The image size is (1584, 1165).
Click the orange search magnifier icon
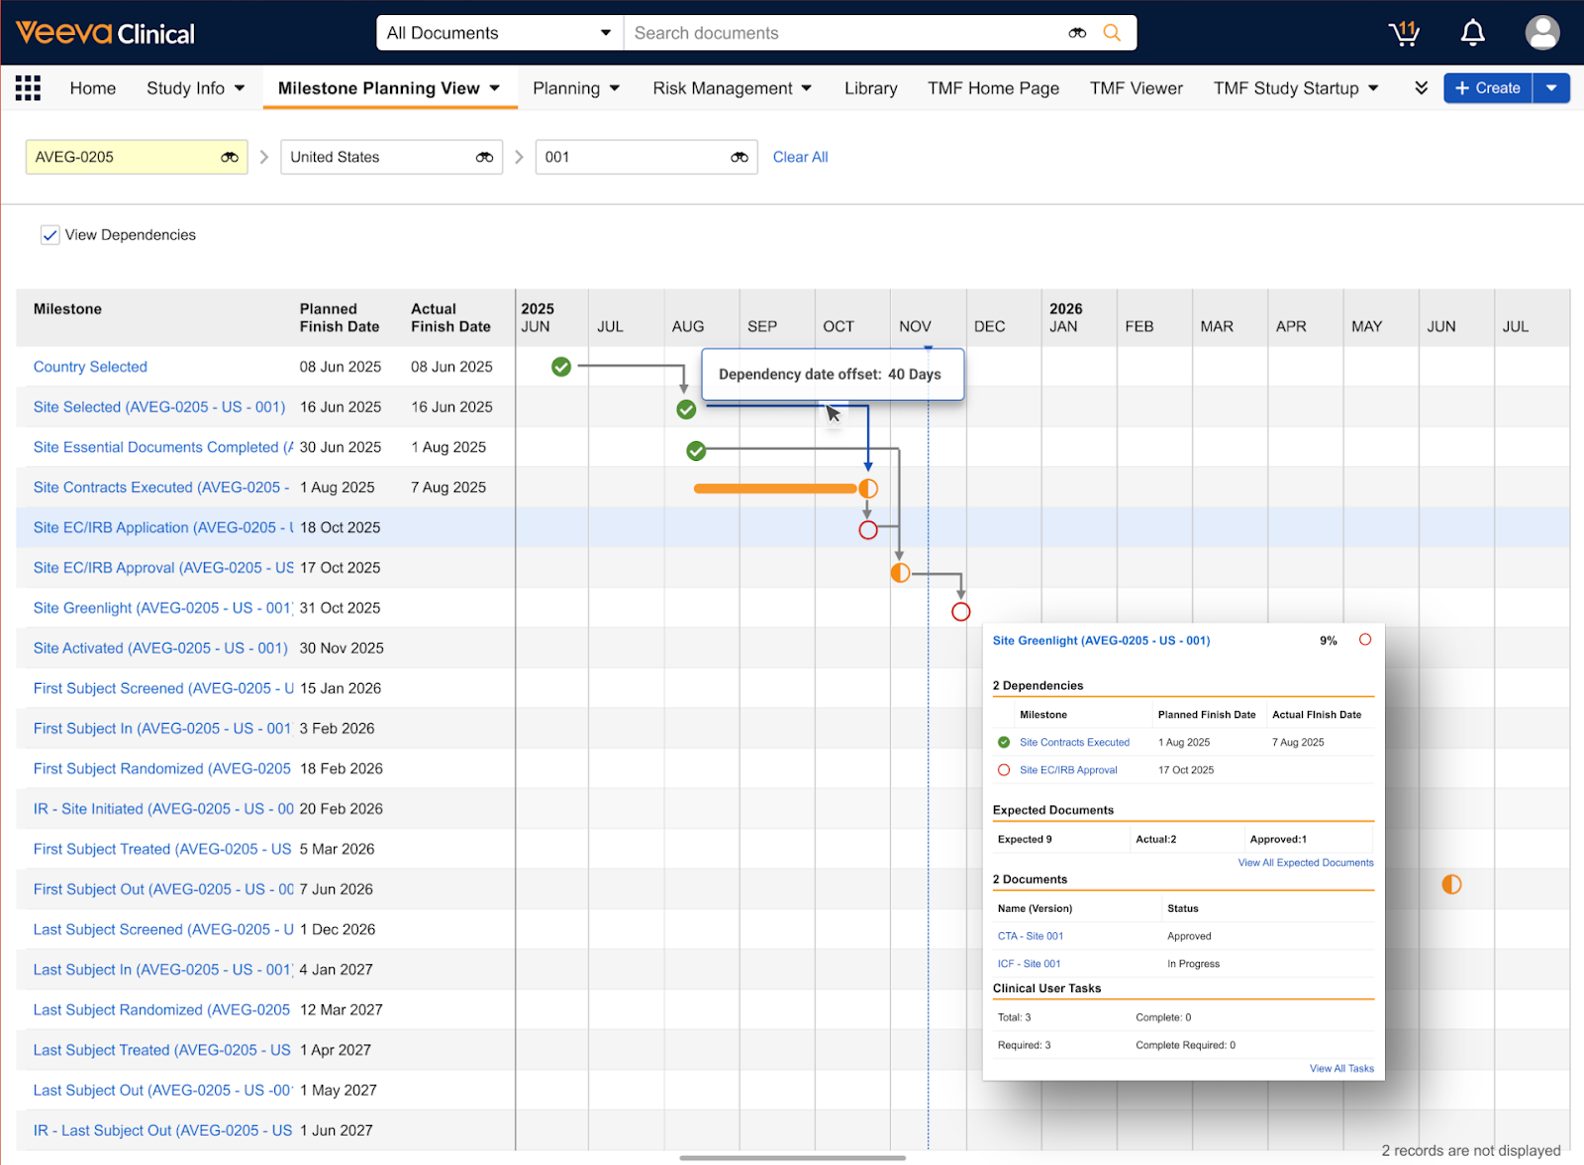(x=1111, y=33)
